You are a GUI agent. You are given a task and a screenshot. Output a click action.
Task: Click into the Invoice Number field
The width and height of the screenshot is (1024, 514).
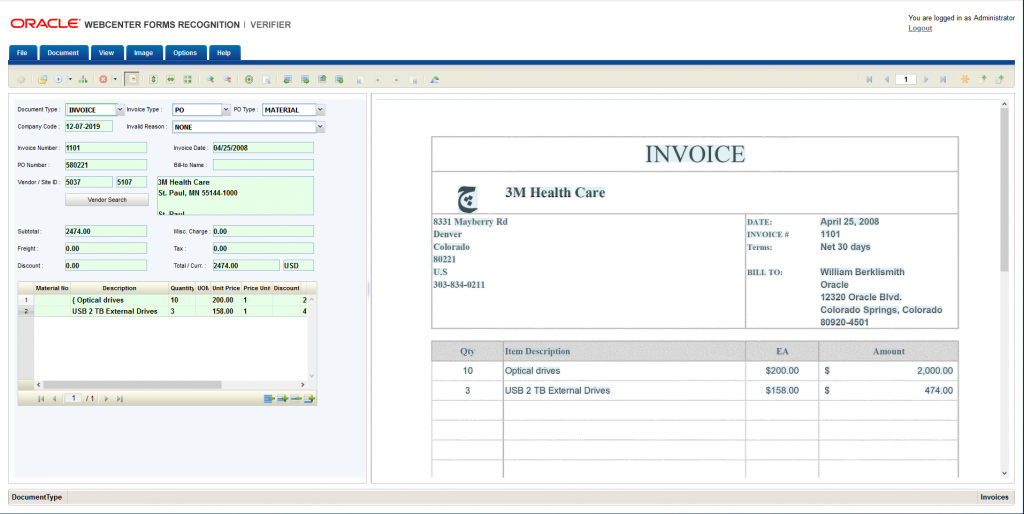click(x=105, y=148)
